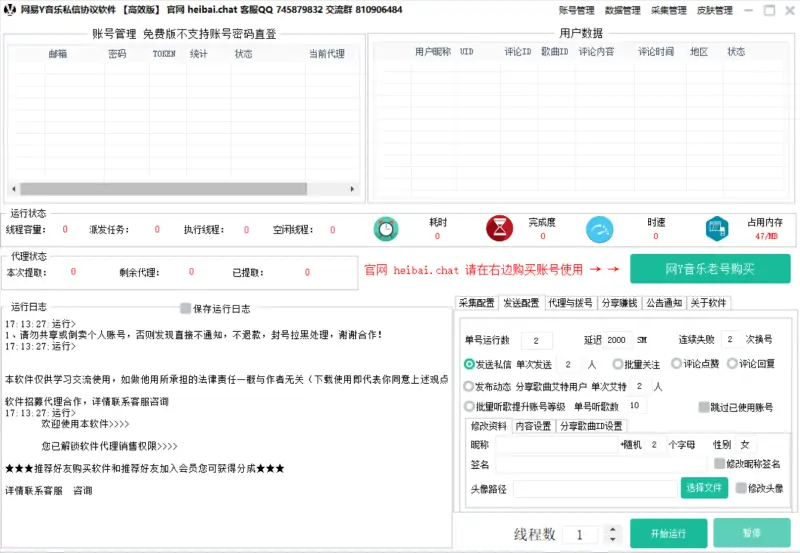
Task: Click the clock icon beside 耗时
Action: coord(386,229)
